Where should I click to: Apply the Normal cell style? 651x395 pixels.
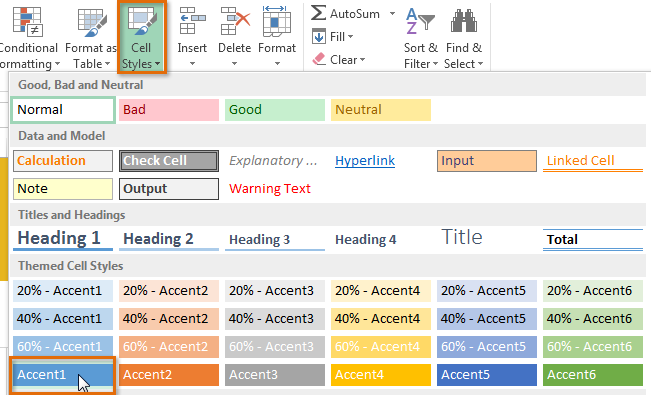tap(63, 110)
